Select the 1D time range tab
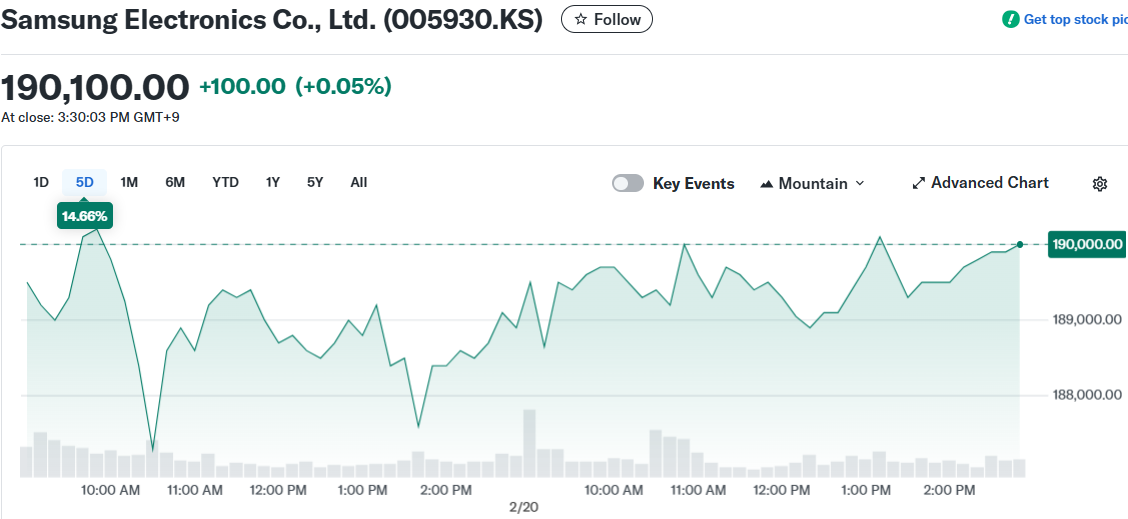 [41, 182]
